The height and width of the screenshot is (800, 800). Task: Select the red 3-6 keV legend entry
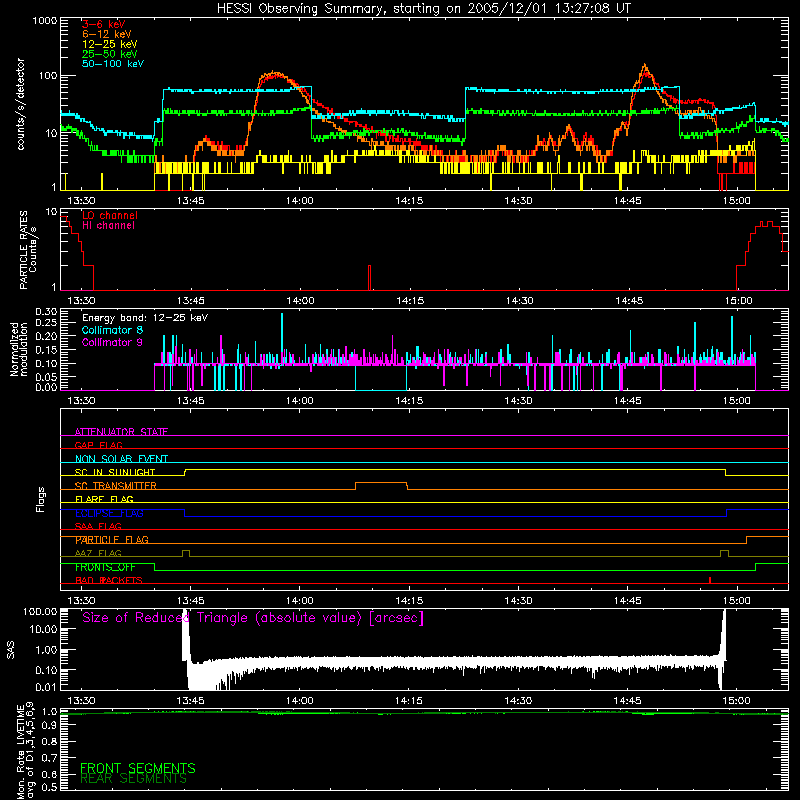tap(104, 24)
